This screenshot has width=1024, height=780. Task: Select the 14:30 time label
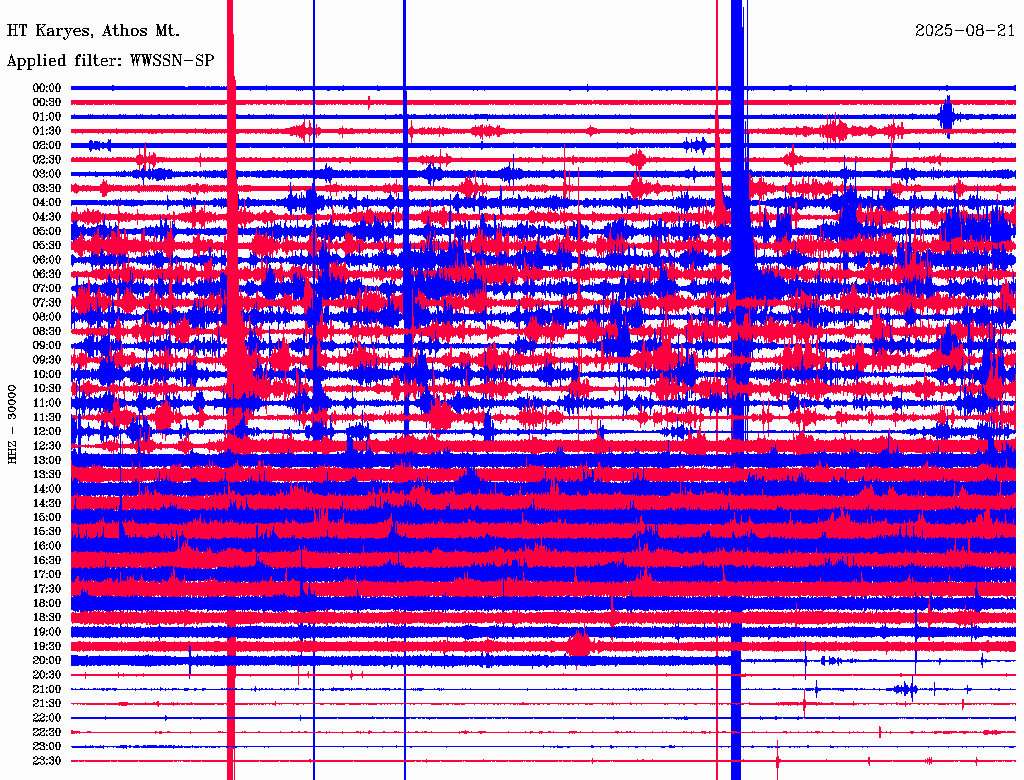47,504
